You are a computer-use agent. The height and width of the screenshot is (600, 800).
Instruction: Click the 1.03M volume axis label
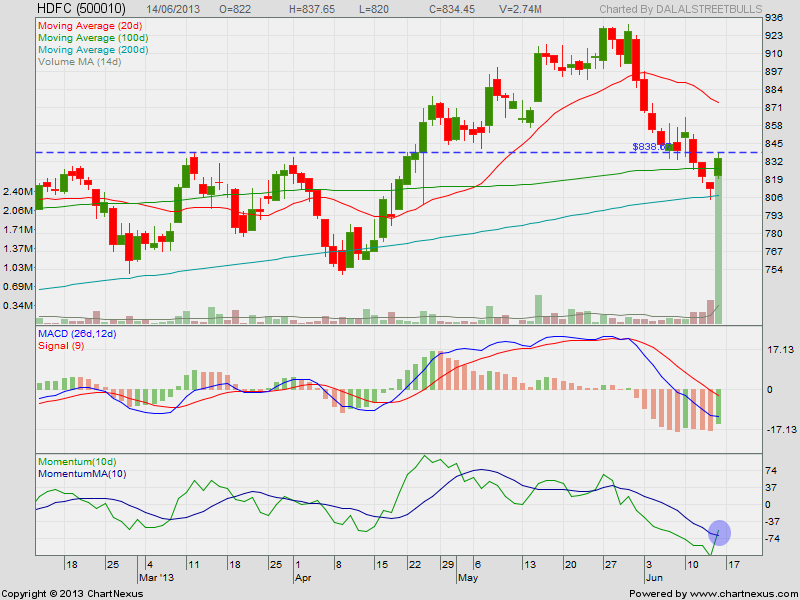17,268
